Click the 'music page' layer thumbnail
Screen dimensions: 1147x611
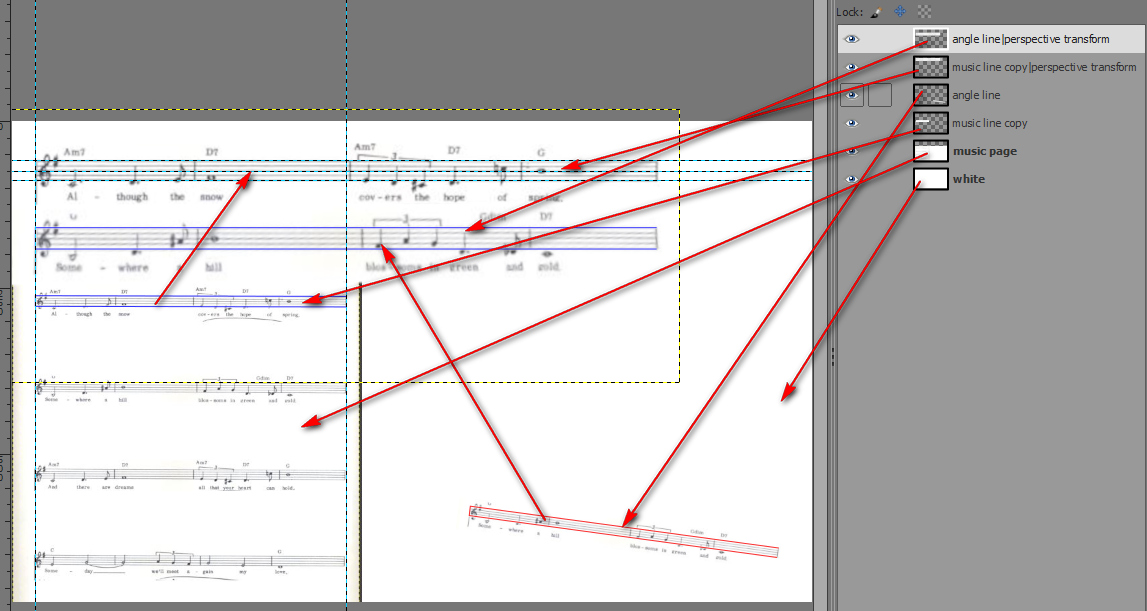[930, 151]
